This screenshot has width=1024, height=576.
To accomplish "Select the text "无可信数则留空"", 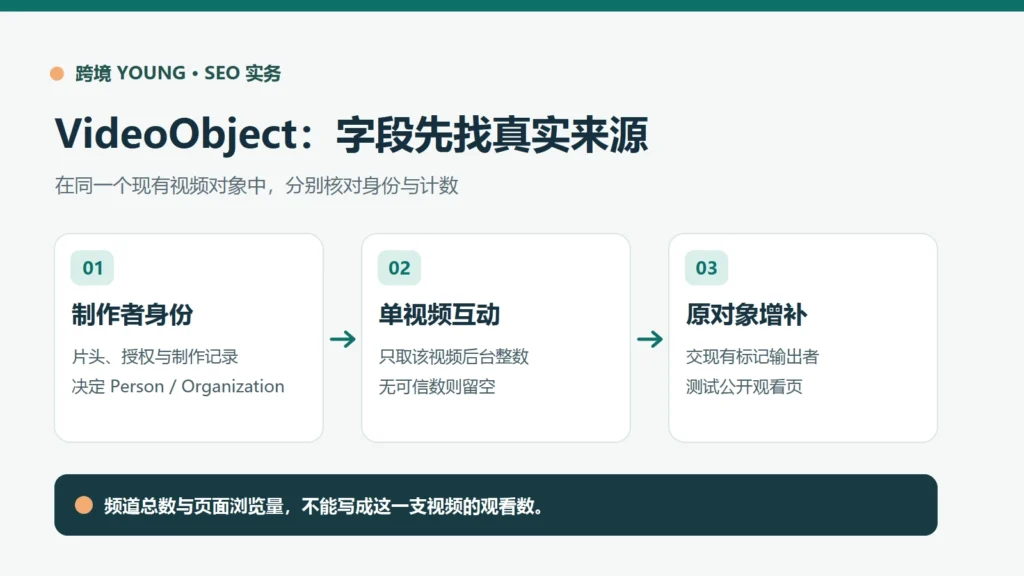I will coord(437,387).
